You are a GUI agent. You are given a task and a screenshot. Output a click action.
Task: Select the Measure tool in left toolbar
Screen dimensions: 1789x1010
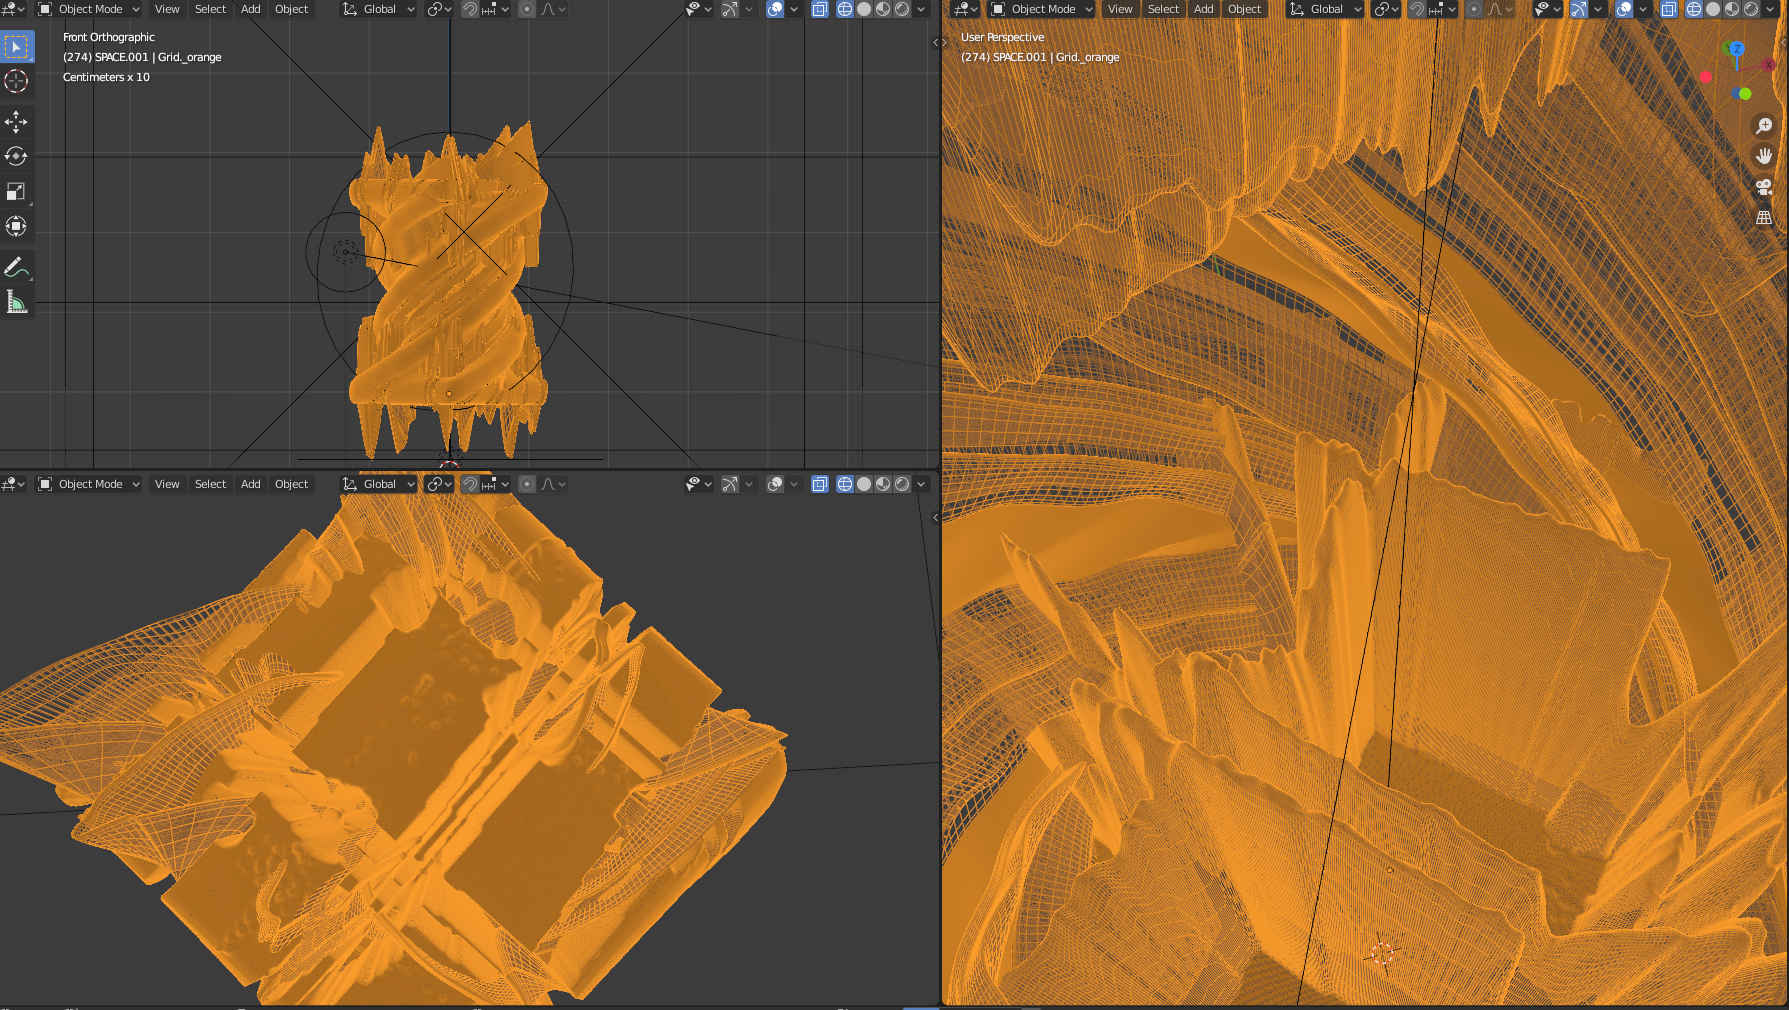coord(17,303)
